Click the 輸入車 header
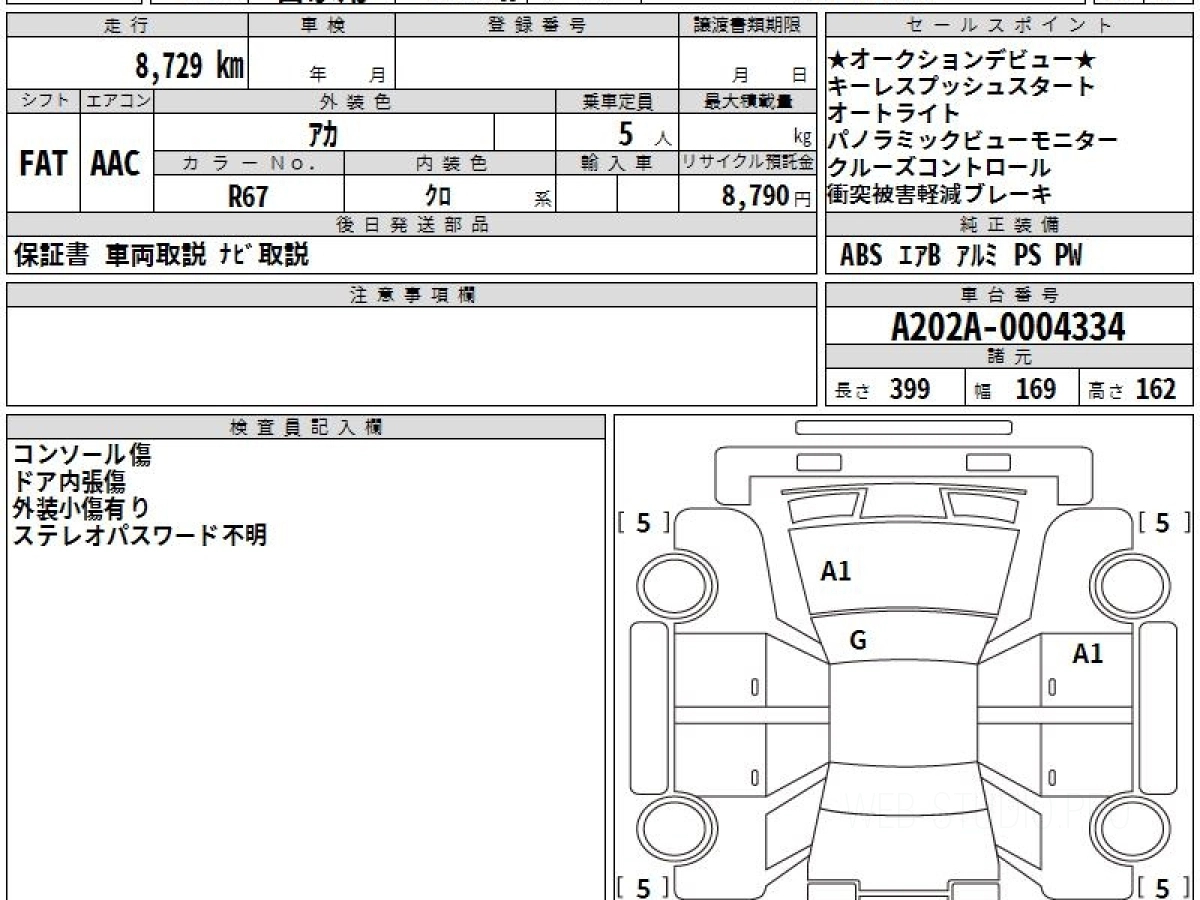 (617, 163)
